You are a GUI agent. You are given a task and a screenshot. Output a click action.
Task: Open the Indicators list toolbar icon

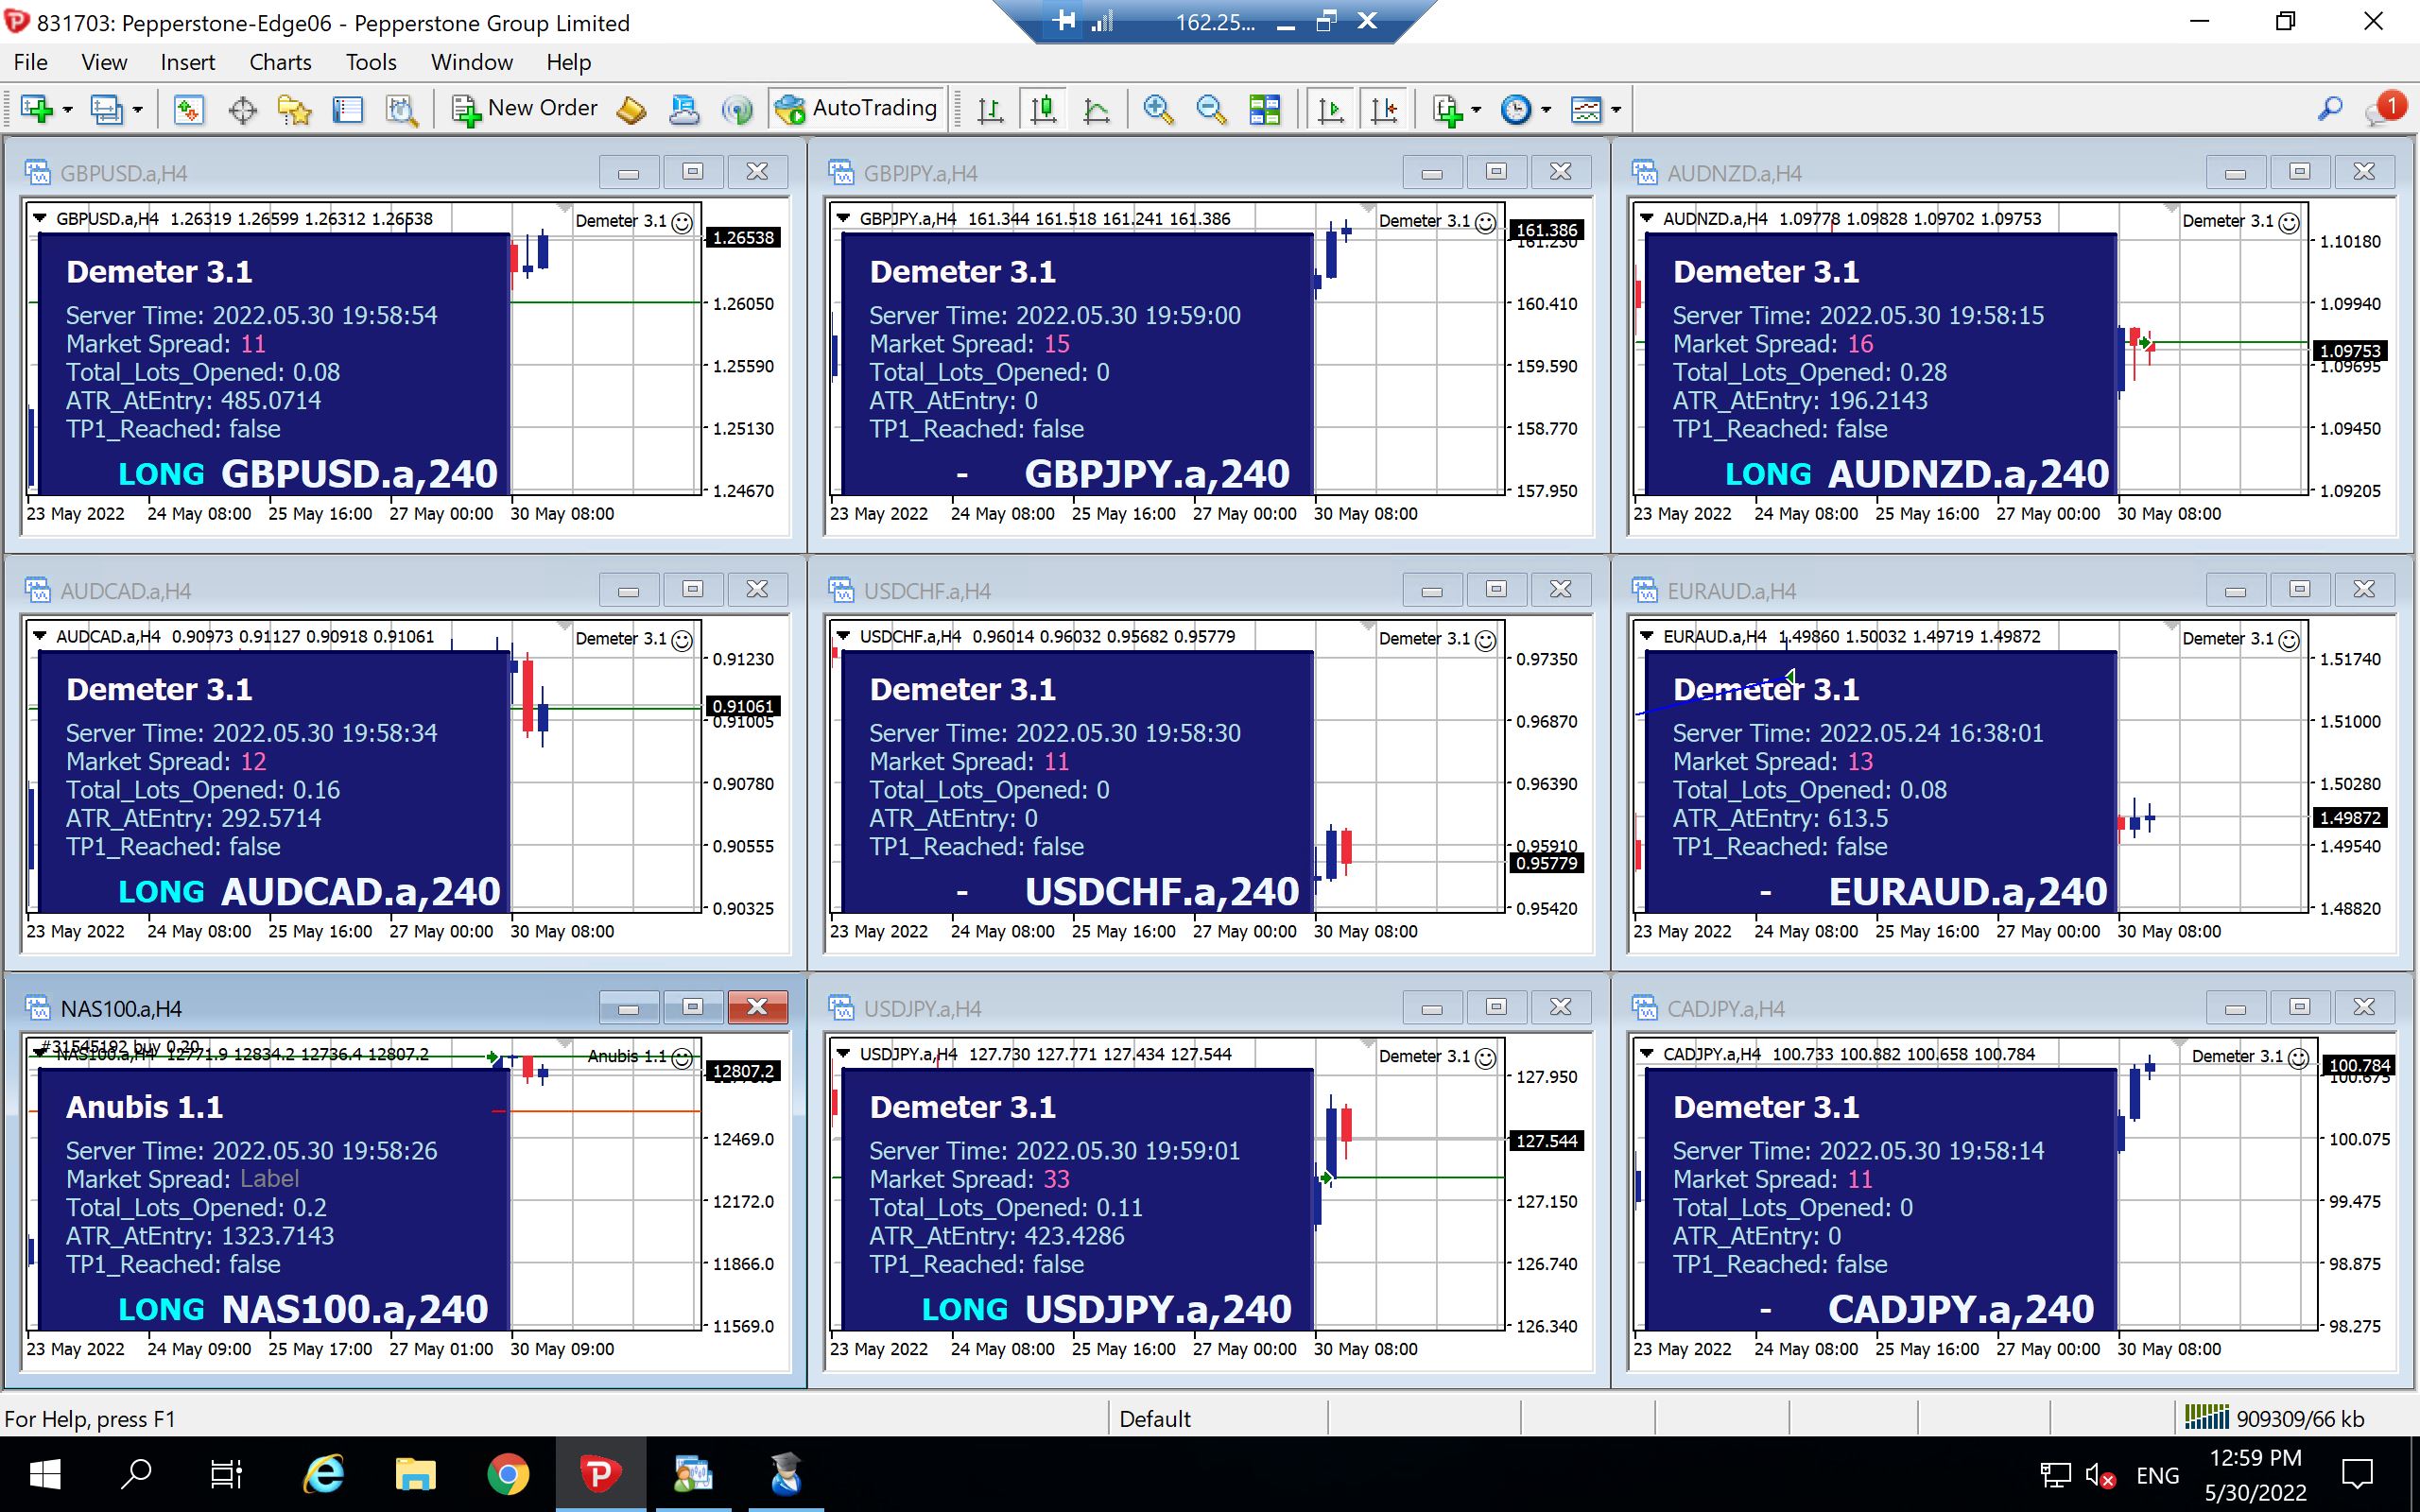click(1447, 109)
